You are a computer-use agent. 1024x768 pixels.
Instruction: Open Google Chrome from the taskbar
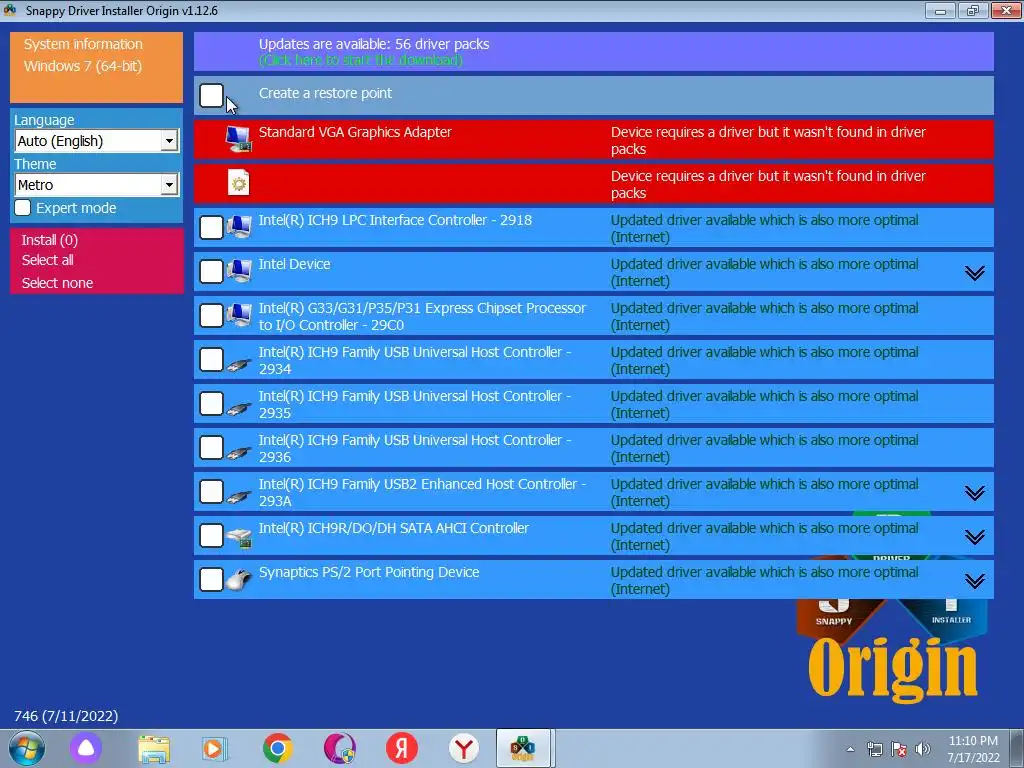click(x=278, y=748)
